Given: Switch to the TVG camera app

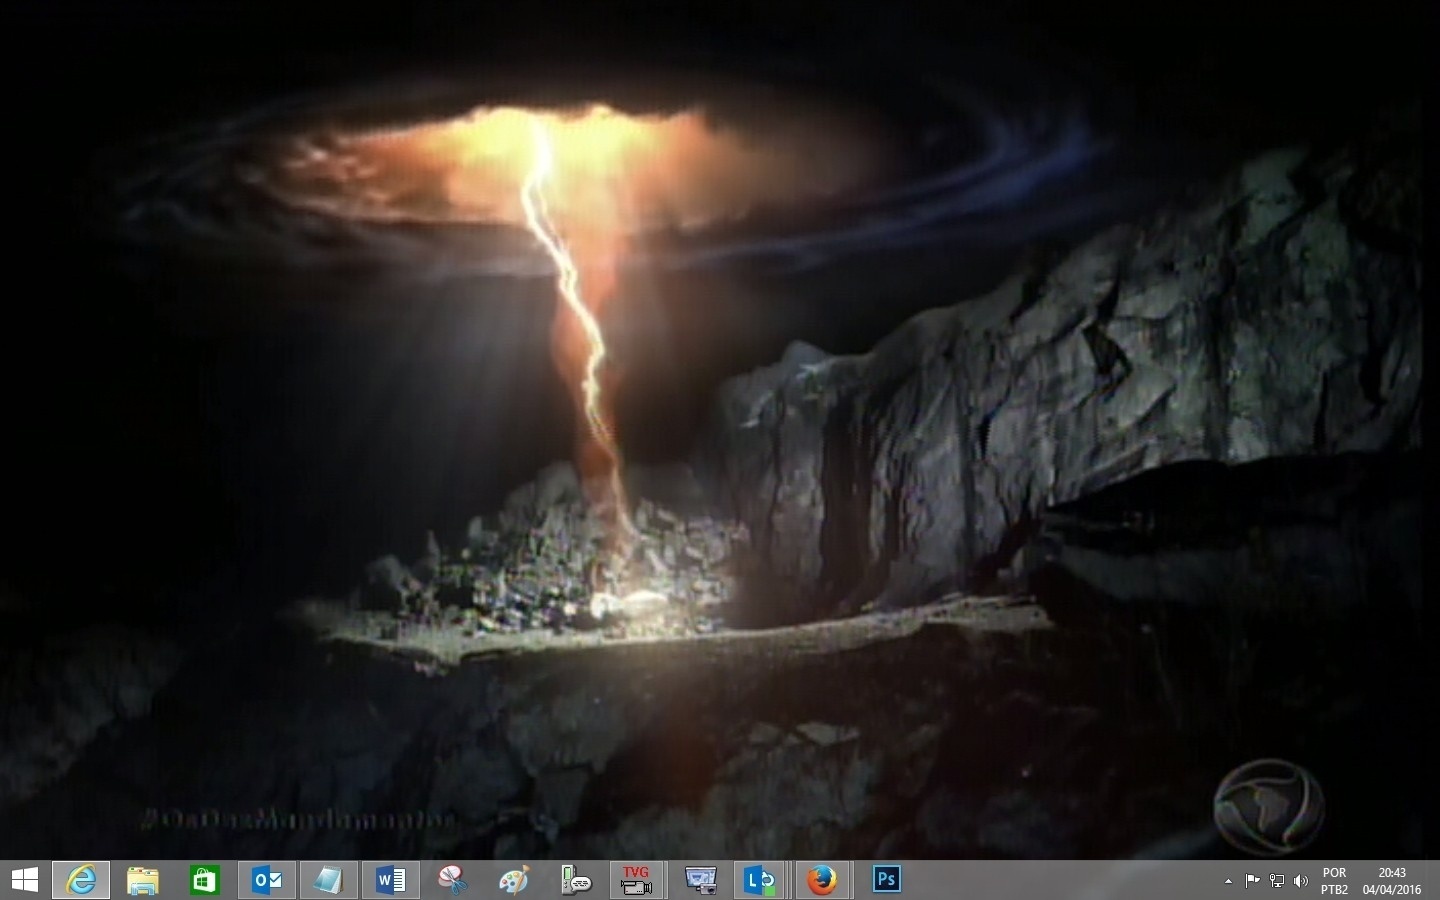Looking at the screenshot, I should tap(637, 880).
